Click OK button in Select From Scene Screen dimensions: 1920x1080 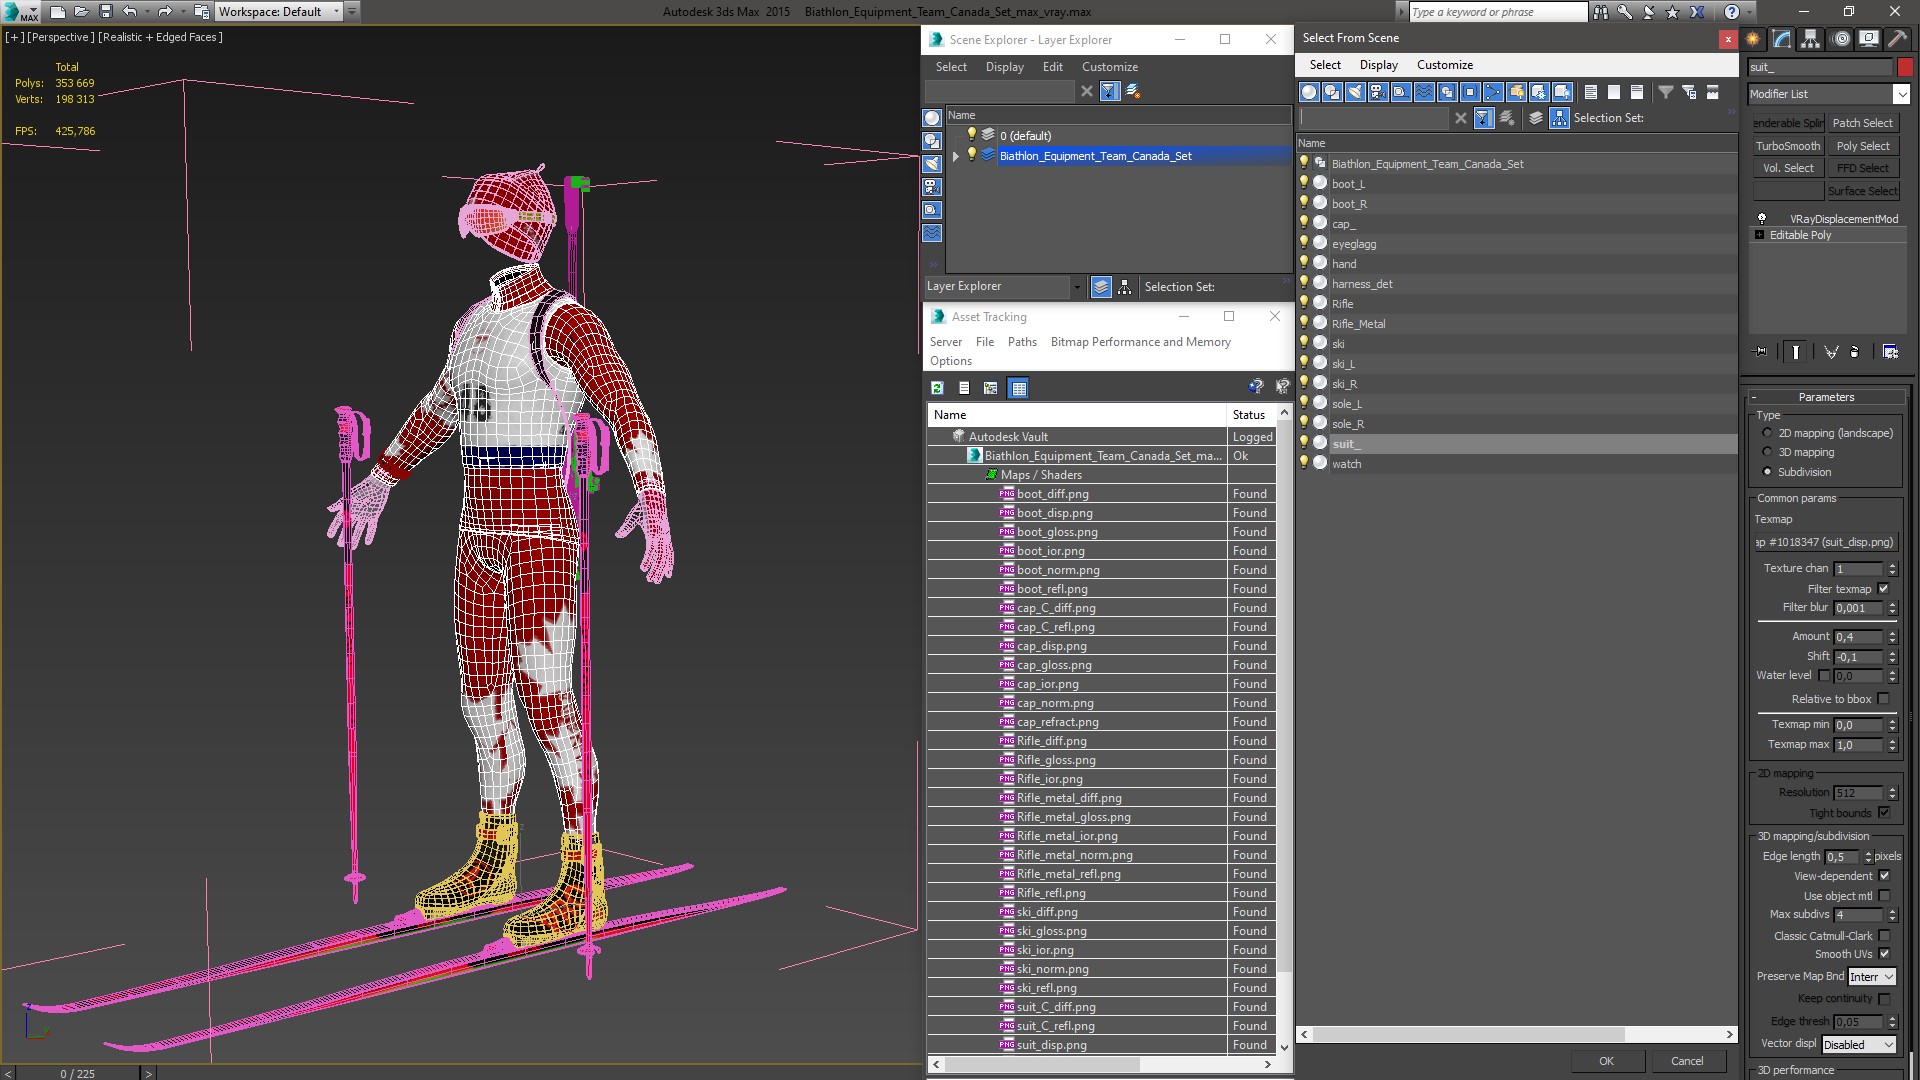pos(1606,1061)
